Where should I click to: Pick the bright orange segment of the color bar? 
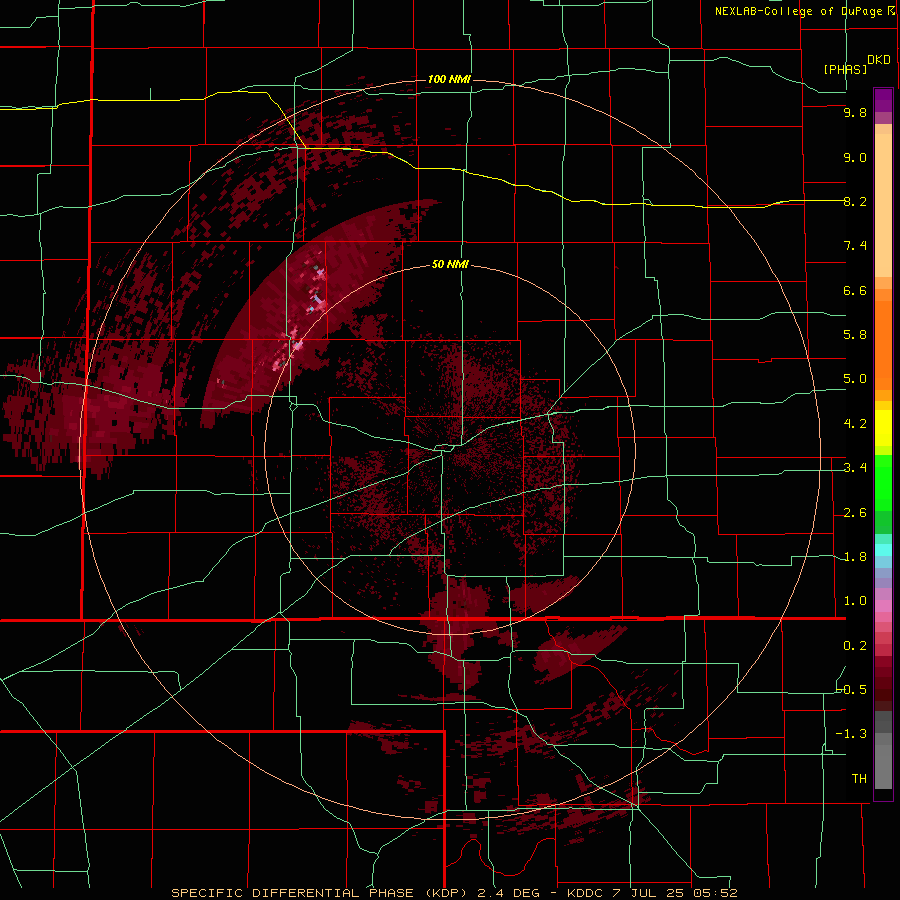[883, 345]
